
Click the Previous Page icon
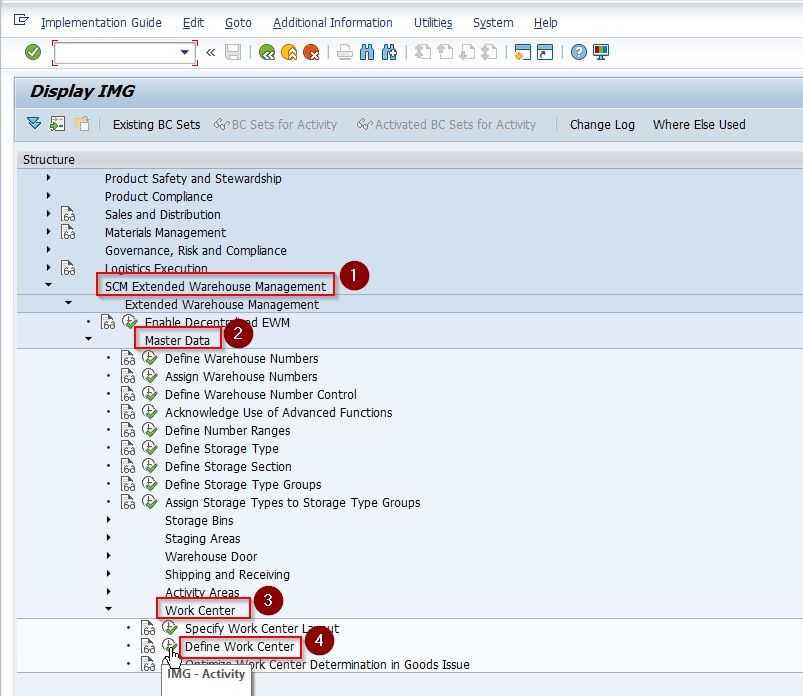445,52
